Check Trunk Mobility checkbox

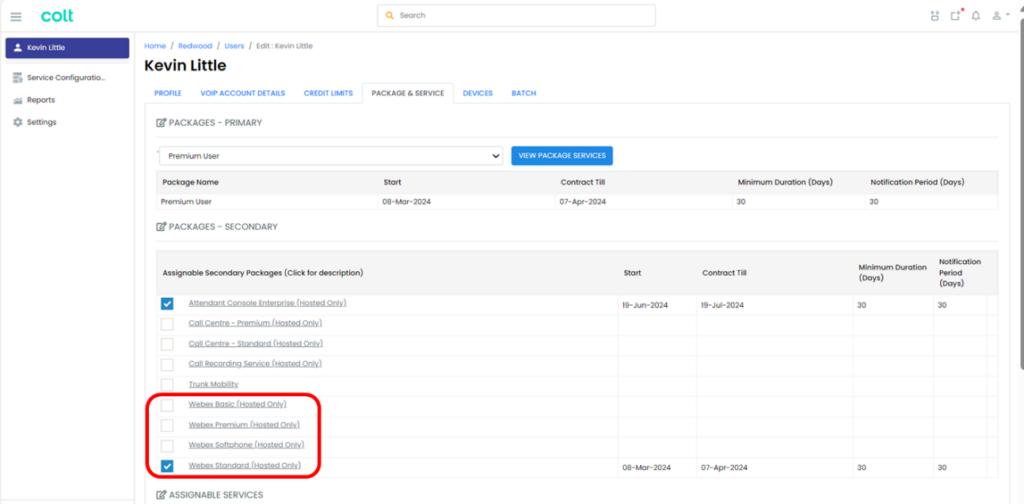pos(167,385)
